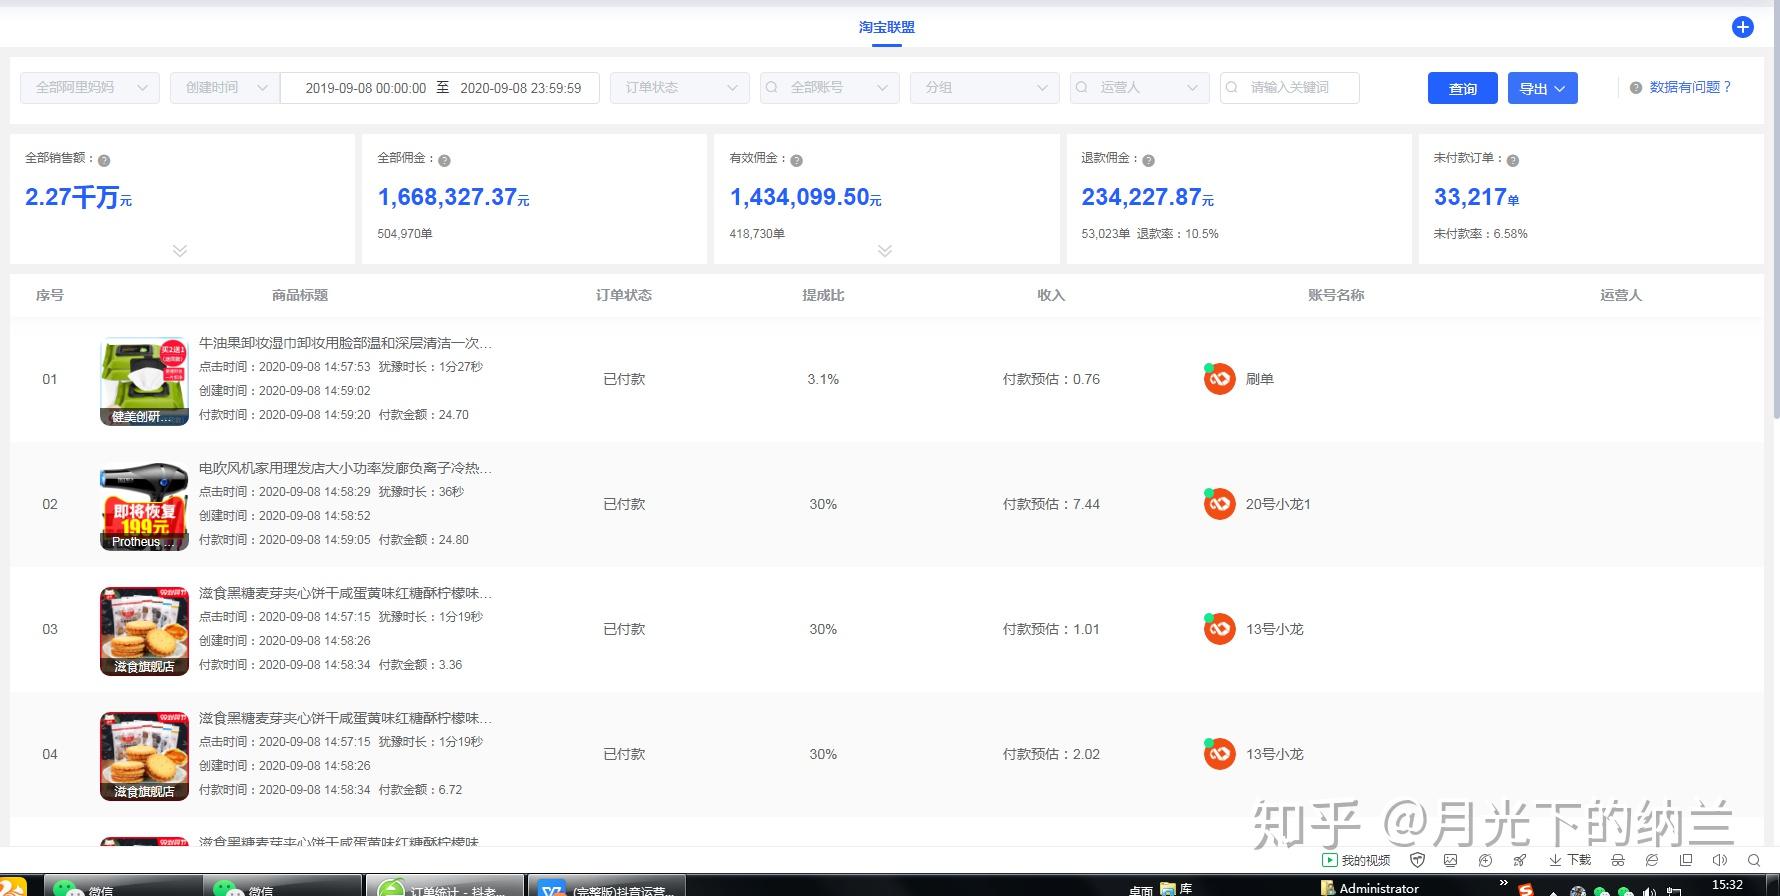1780x896 pixels.
Task: Open the 导出 export dropdown button
Action: point(1543,88)
